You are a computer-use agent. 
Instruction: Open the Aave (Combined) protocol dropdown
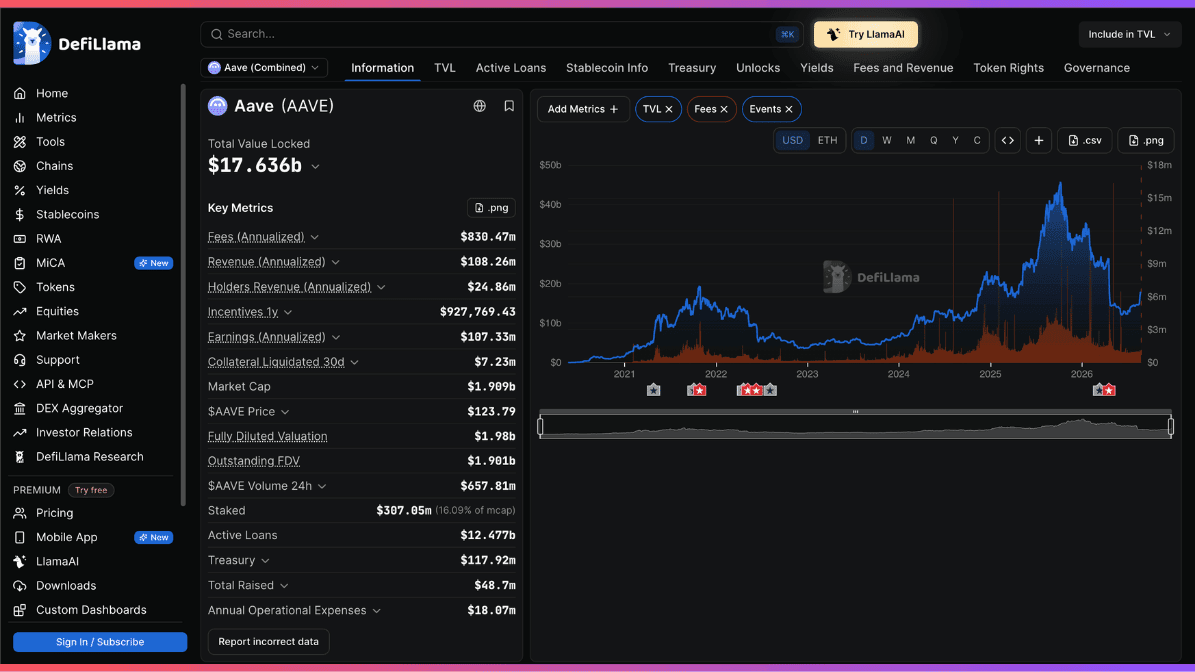coord(264,68)
